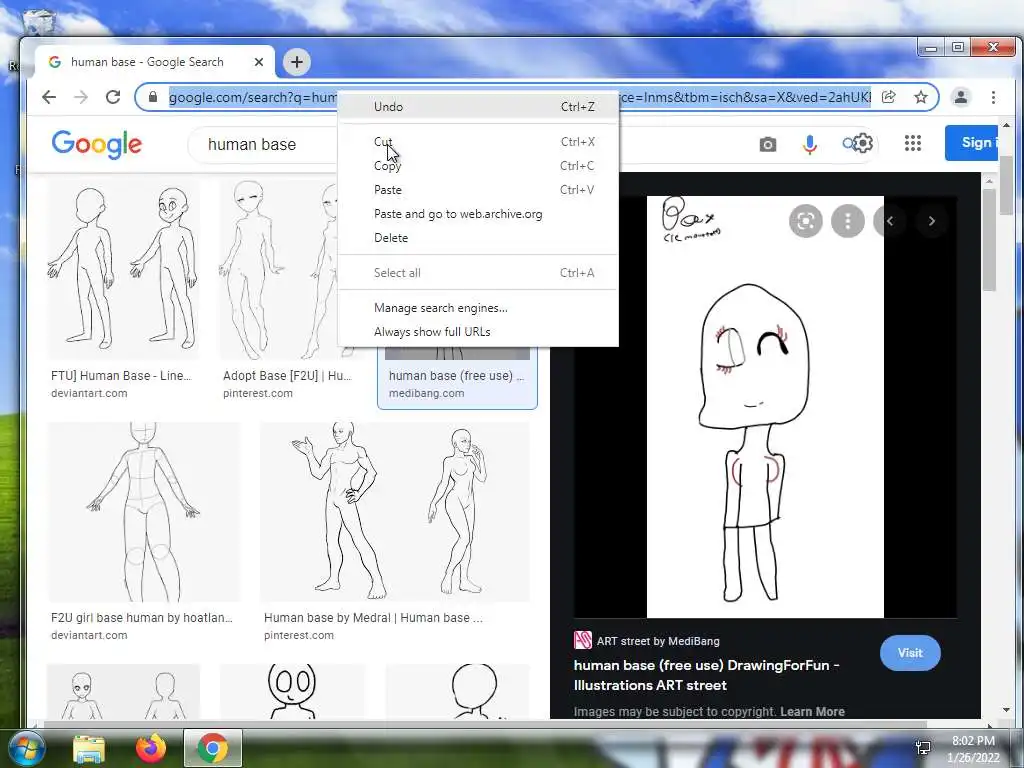Open the Google apps grid icon

[913, 143]
